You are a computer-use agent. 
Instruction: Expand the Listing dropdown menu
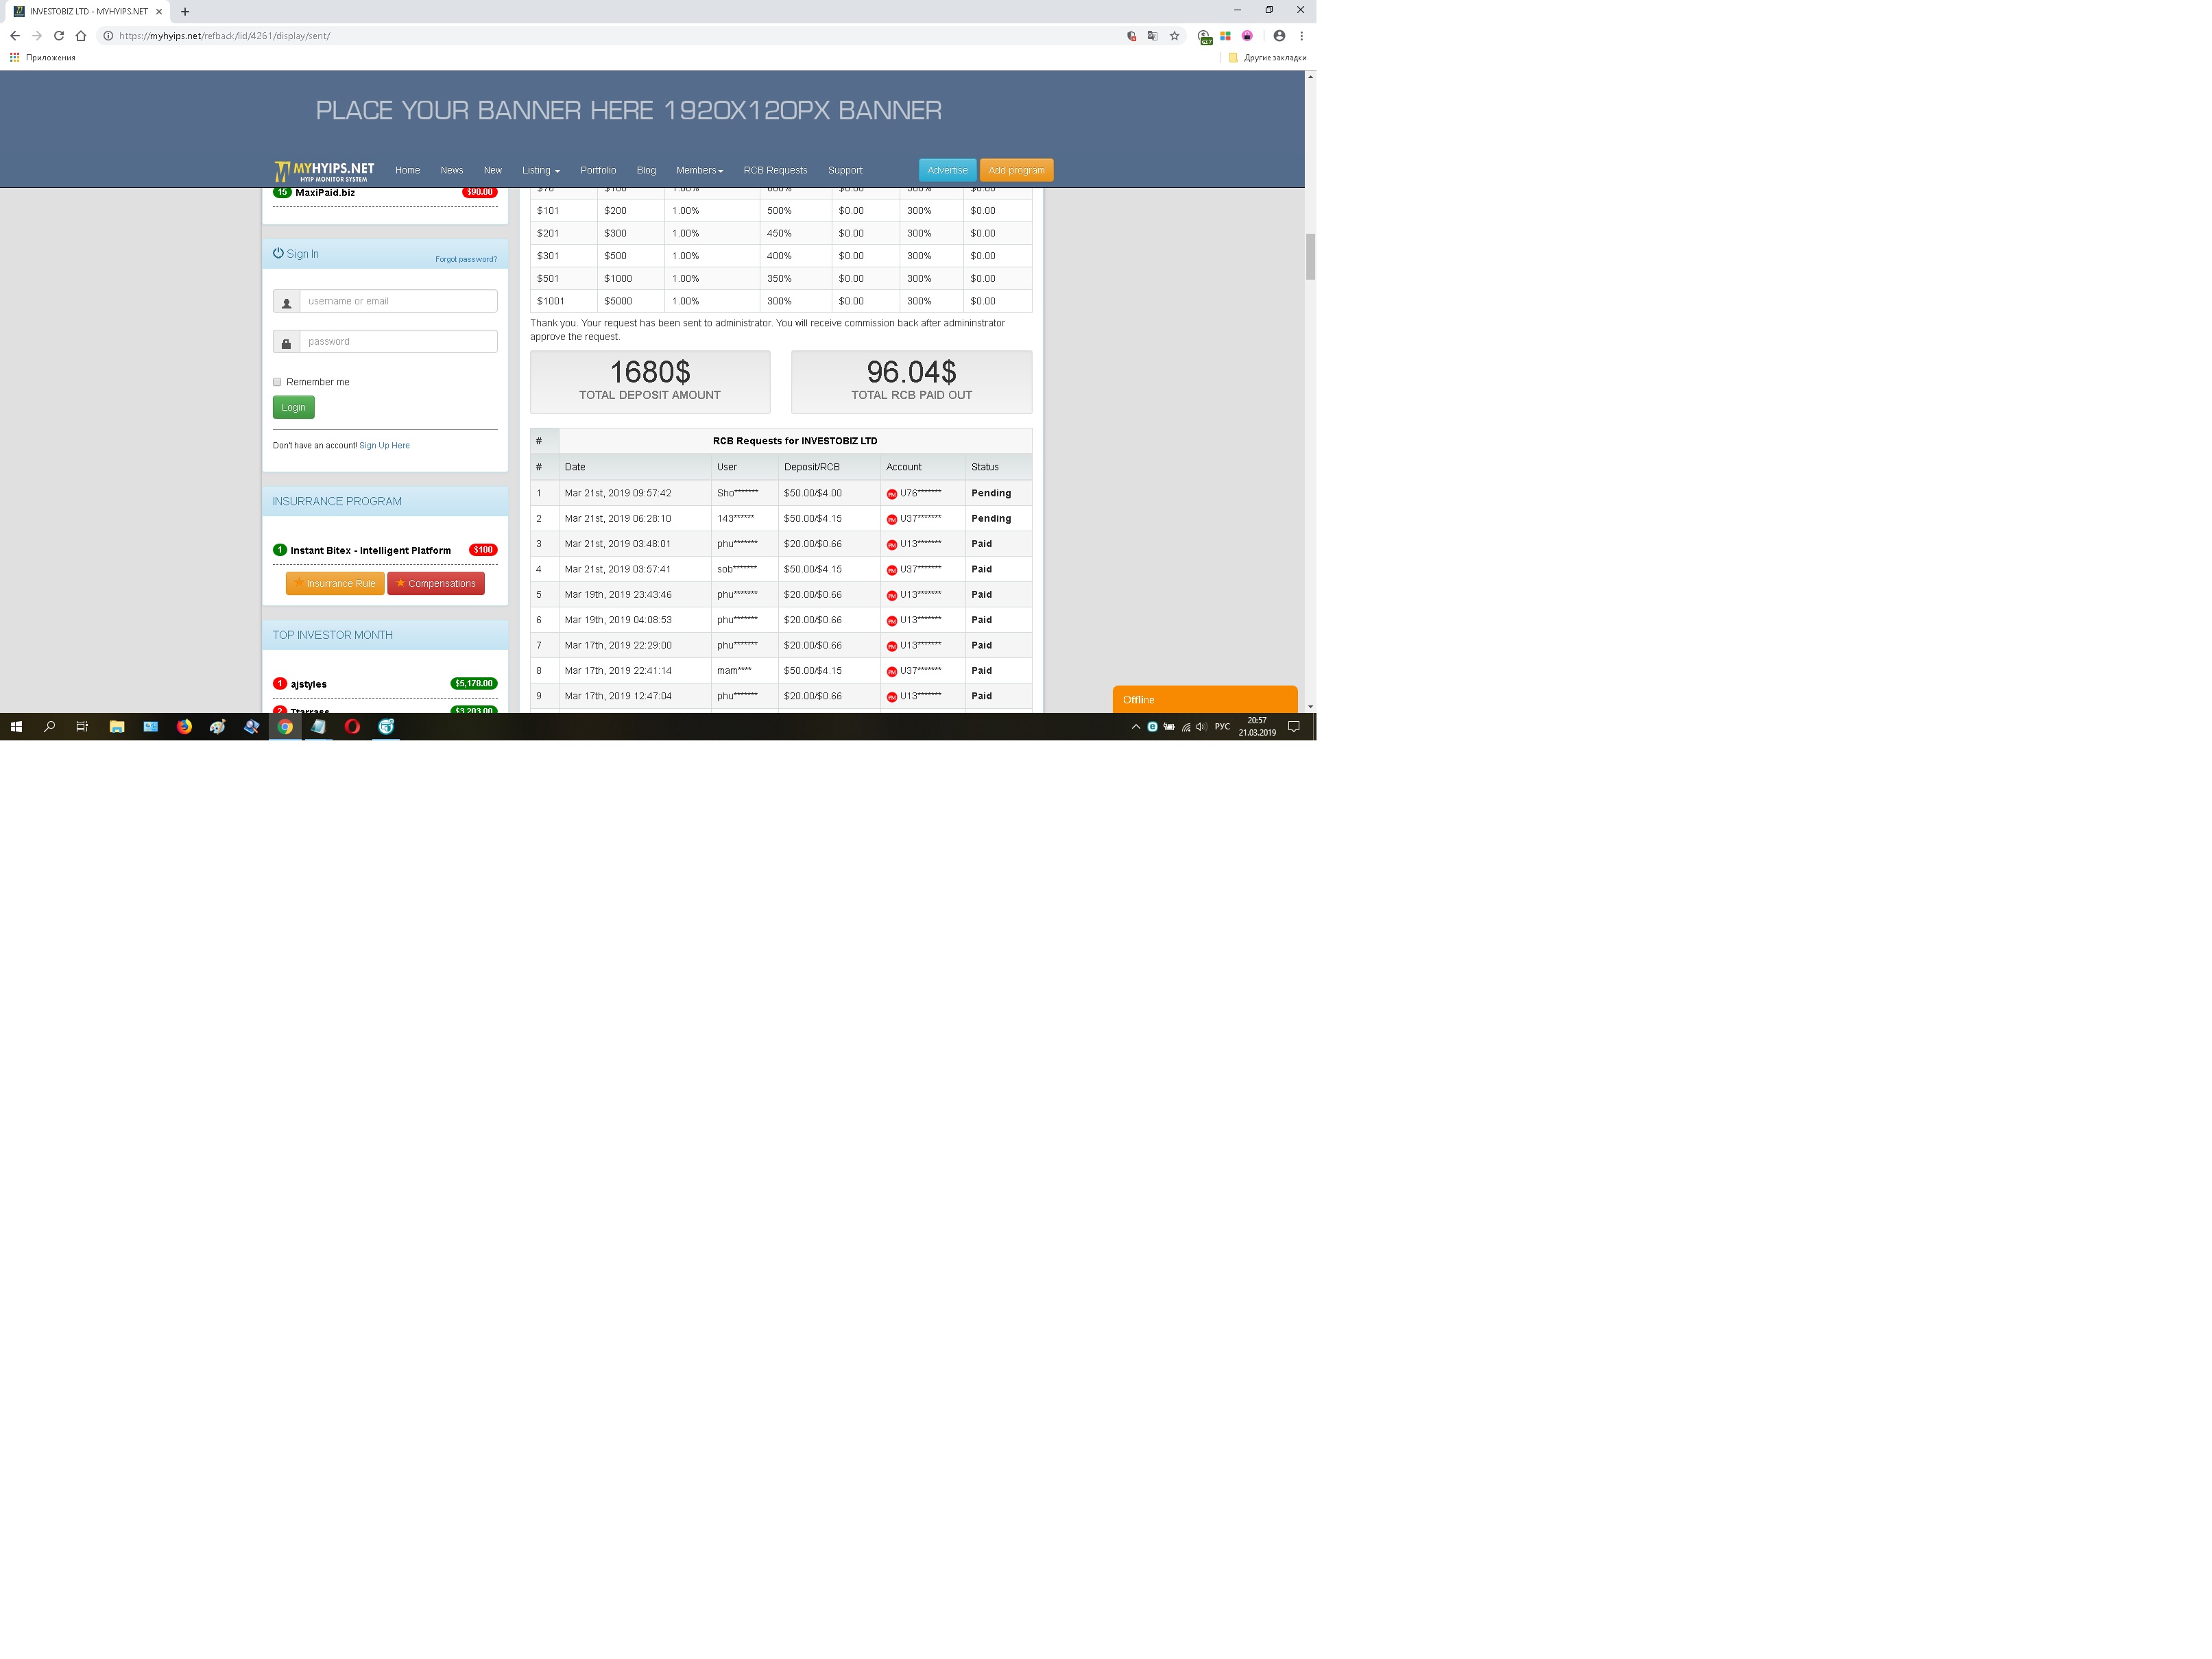540,170
